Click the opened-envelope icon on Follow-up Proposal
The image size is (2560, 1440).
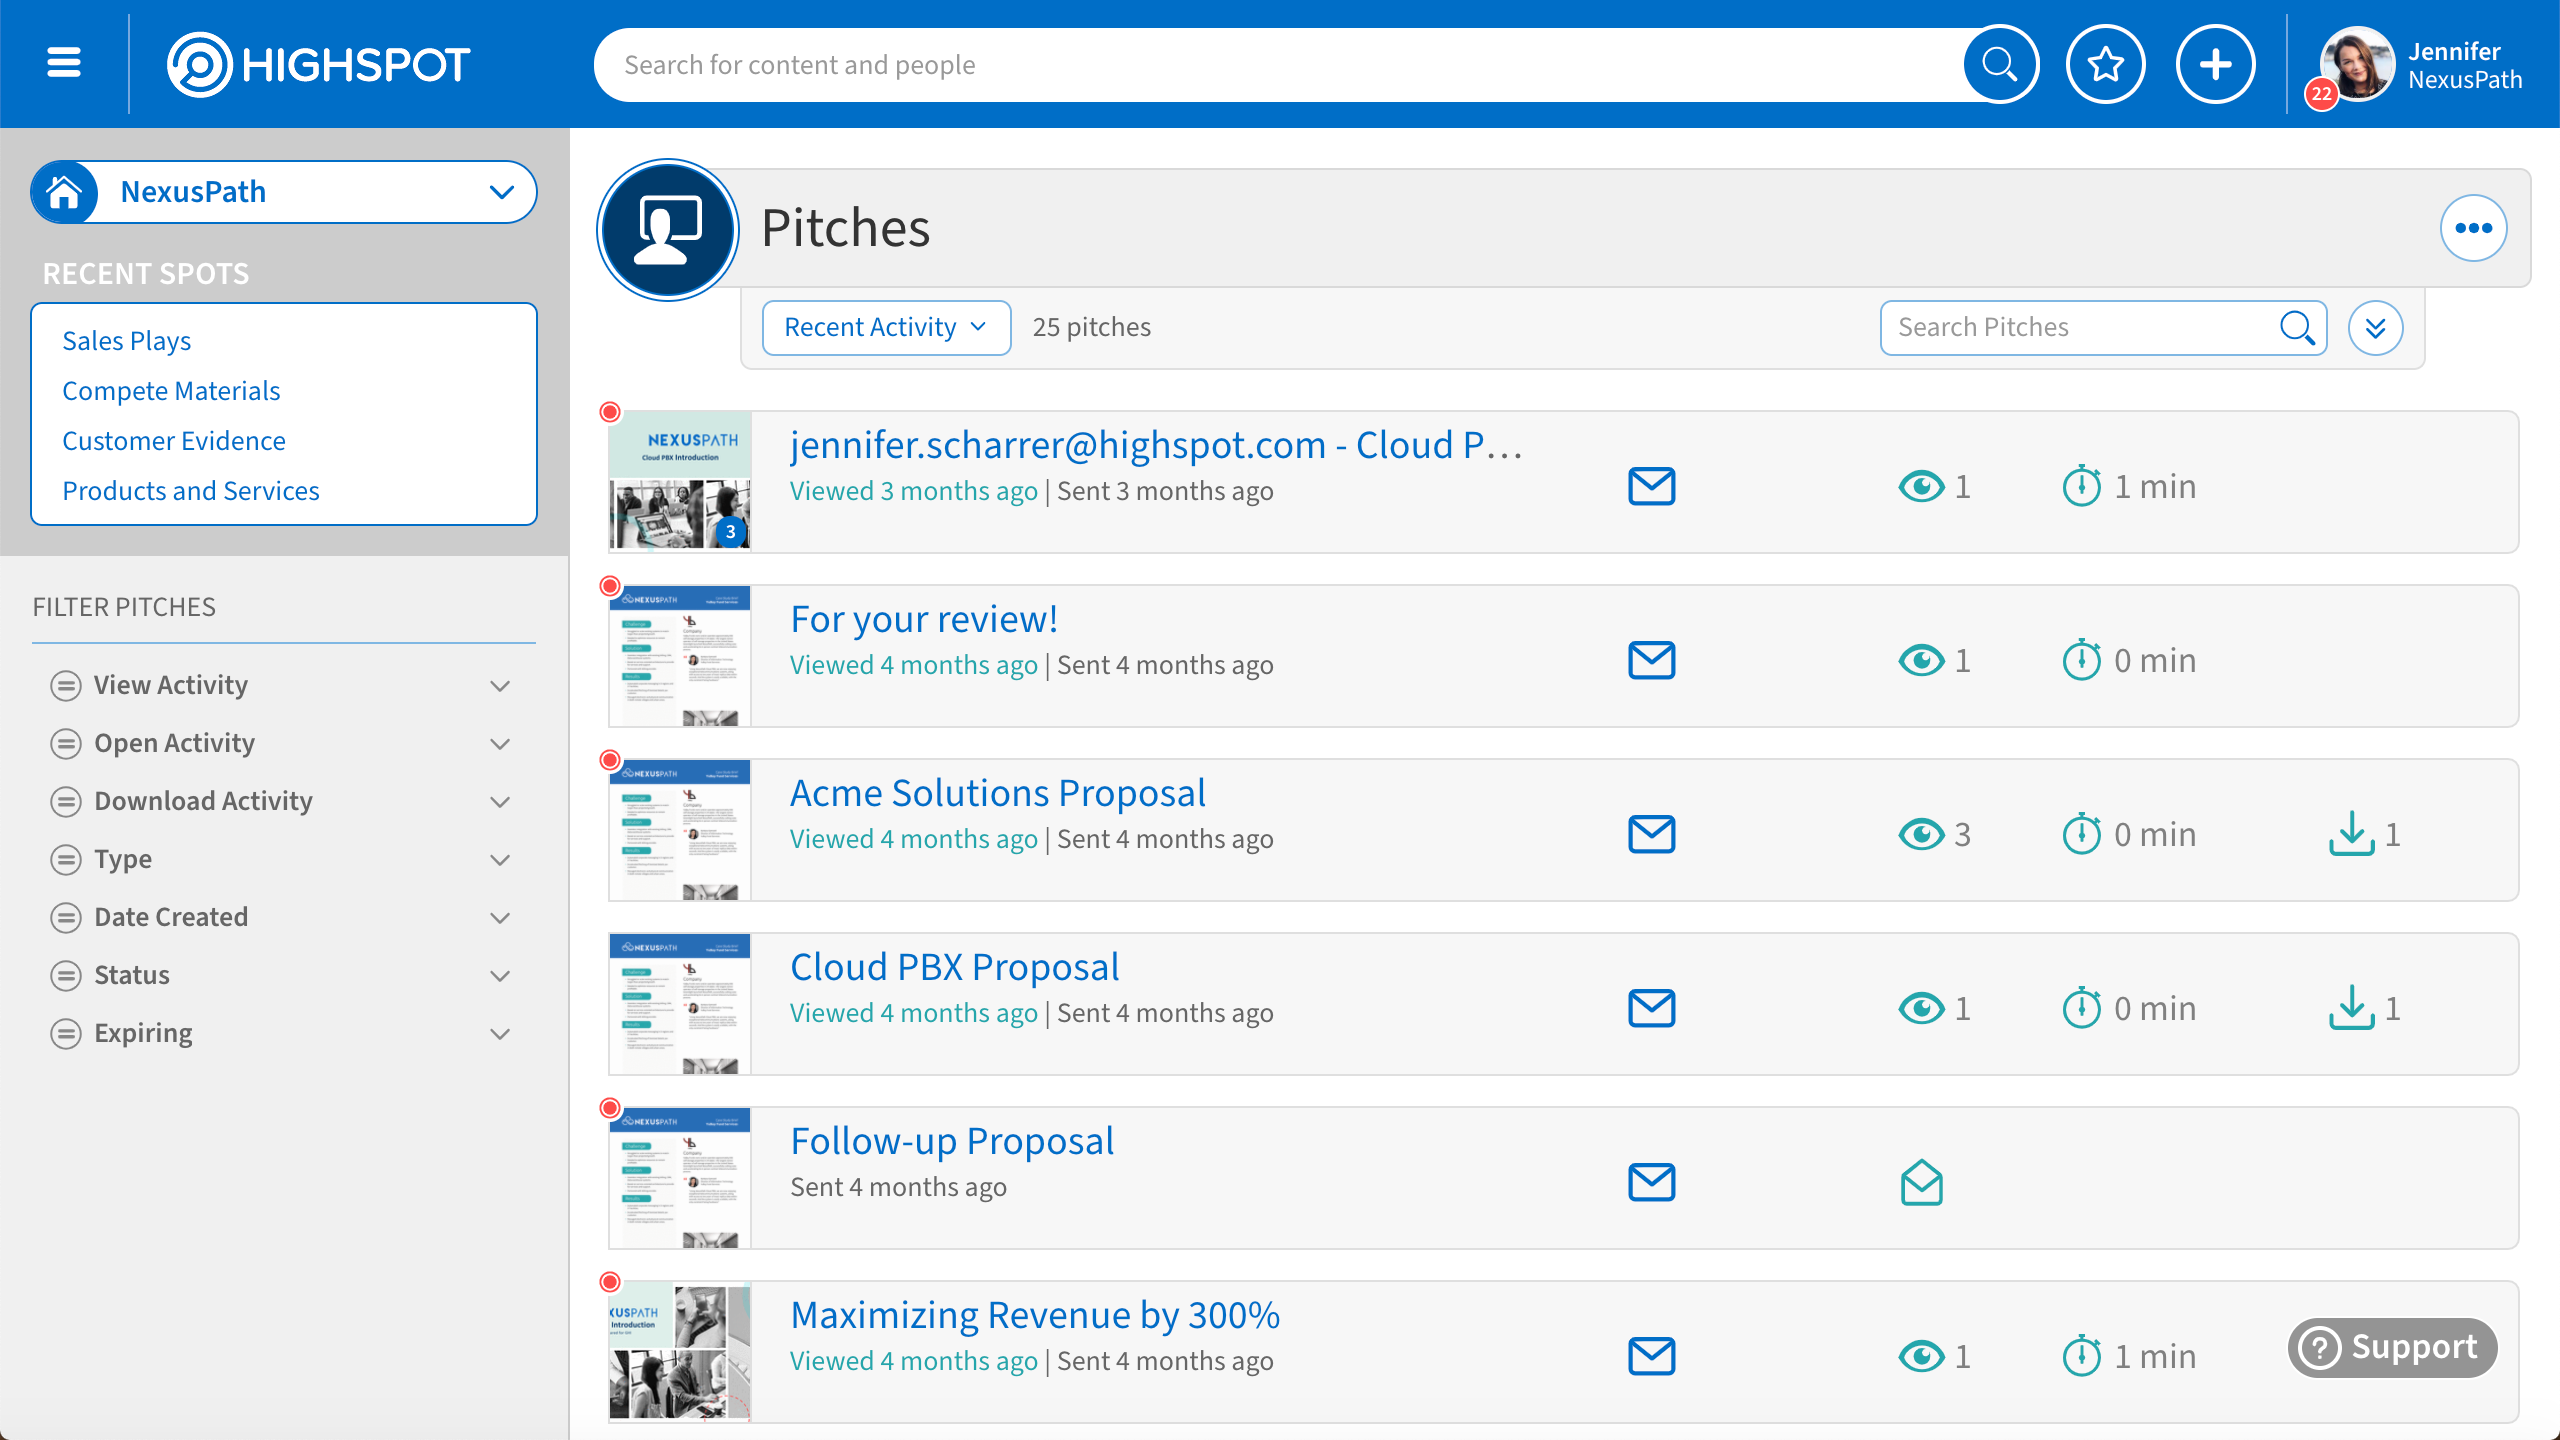(1922, 1182)
